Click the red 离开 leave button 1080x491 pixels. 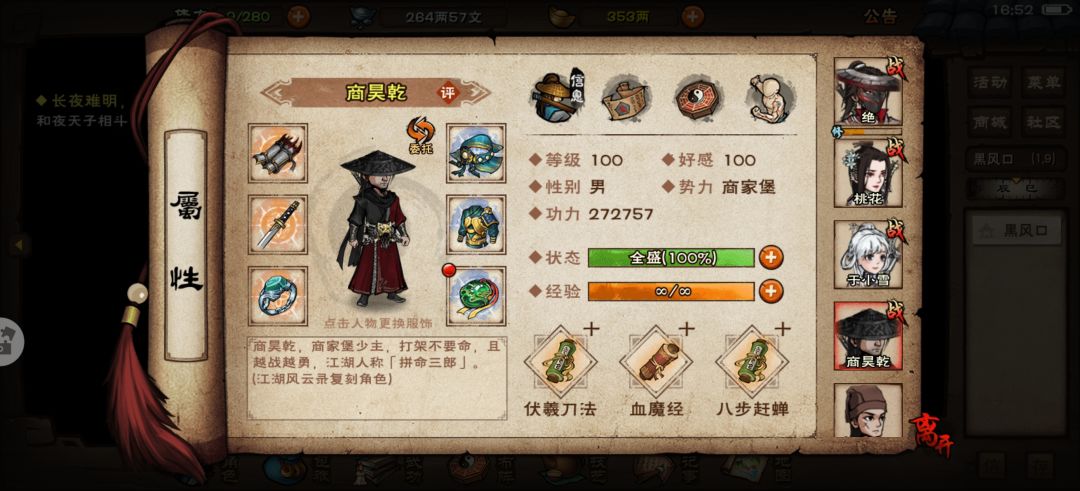933,435
